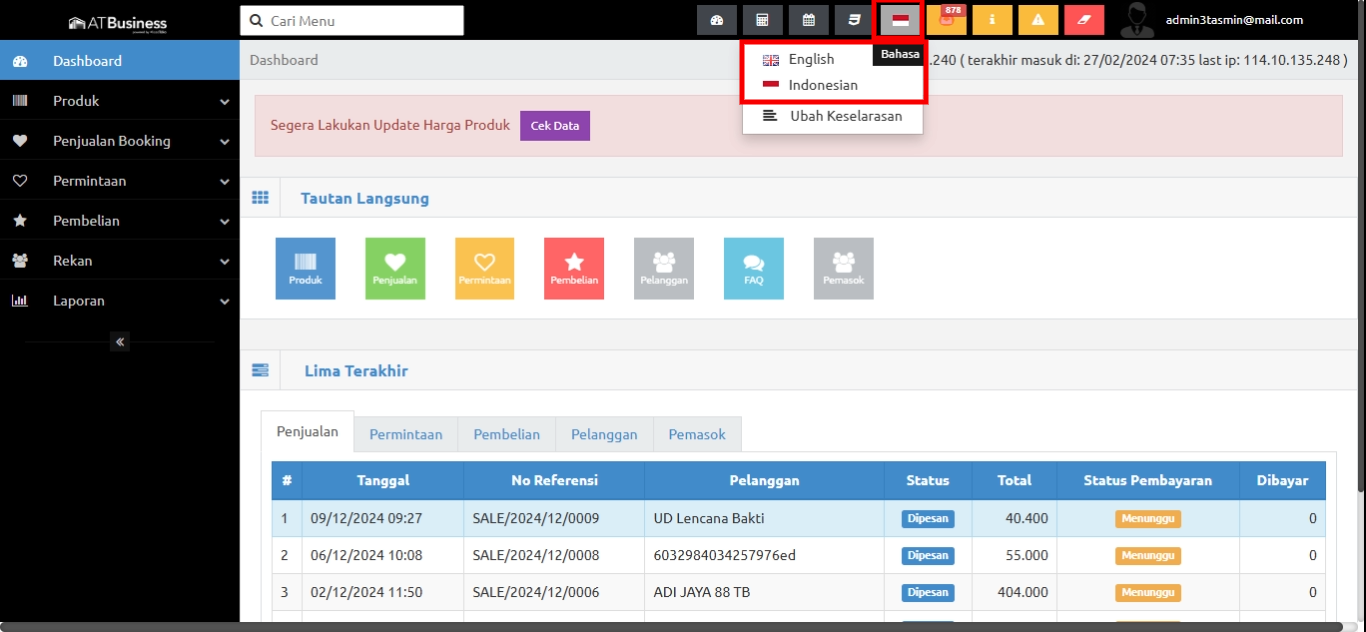The height and width of the screenshot is (632, 1366).
Task: Click the yellow warning triangle icon
Action: pyautogui.click(x=1038, y=20)
